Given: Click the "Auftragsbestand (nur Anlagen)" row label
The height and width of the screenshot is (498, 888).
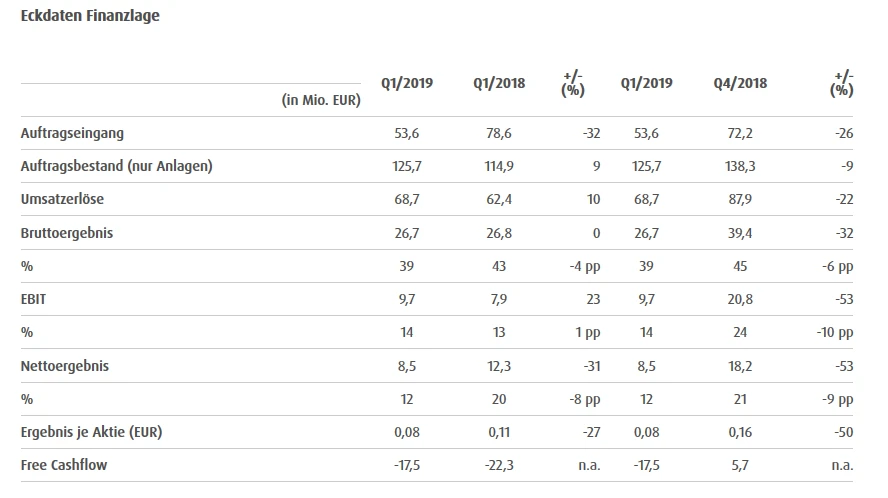Looking at the screenshot, I should 117,166.
